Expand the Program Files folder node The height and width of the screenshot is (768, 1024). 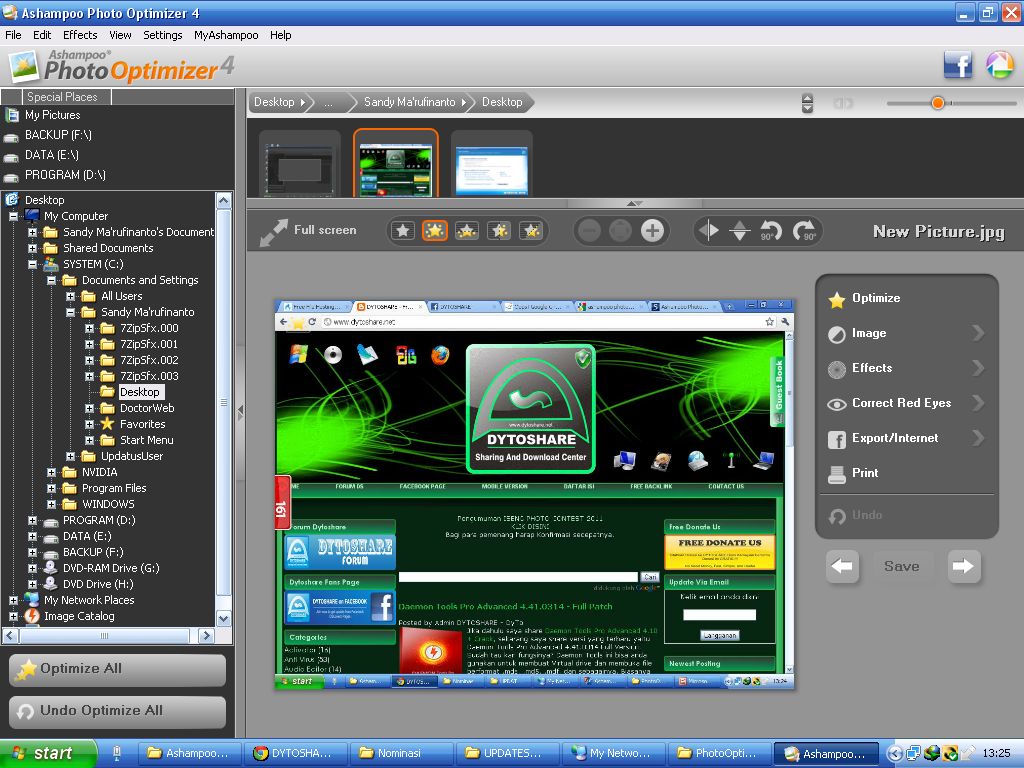click(x=51, y=488)
